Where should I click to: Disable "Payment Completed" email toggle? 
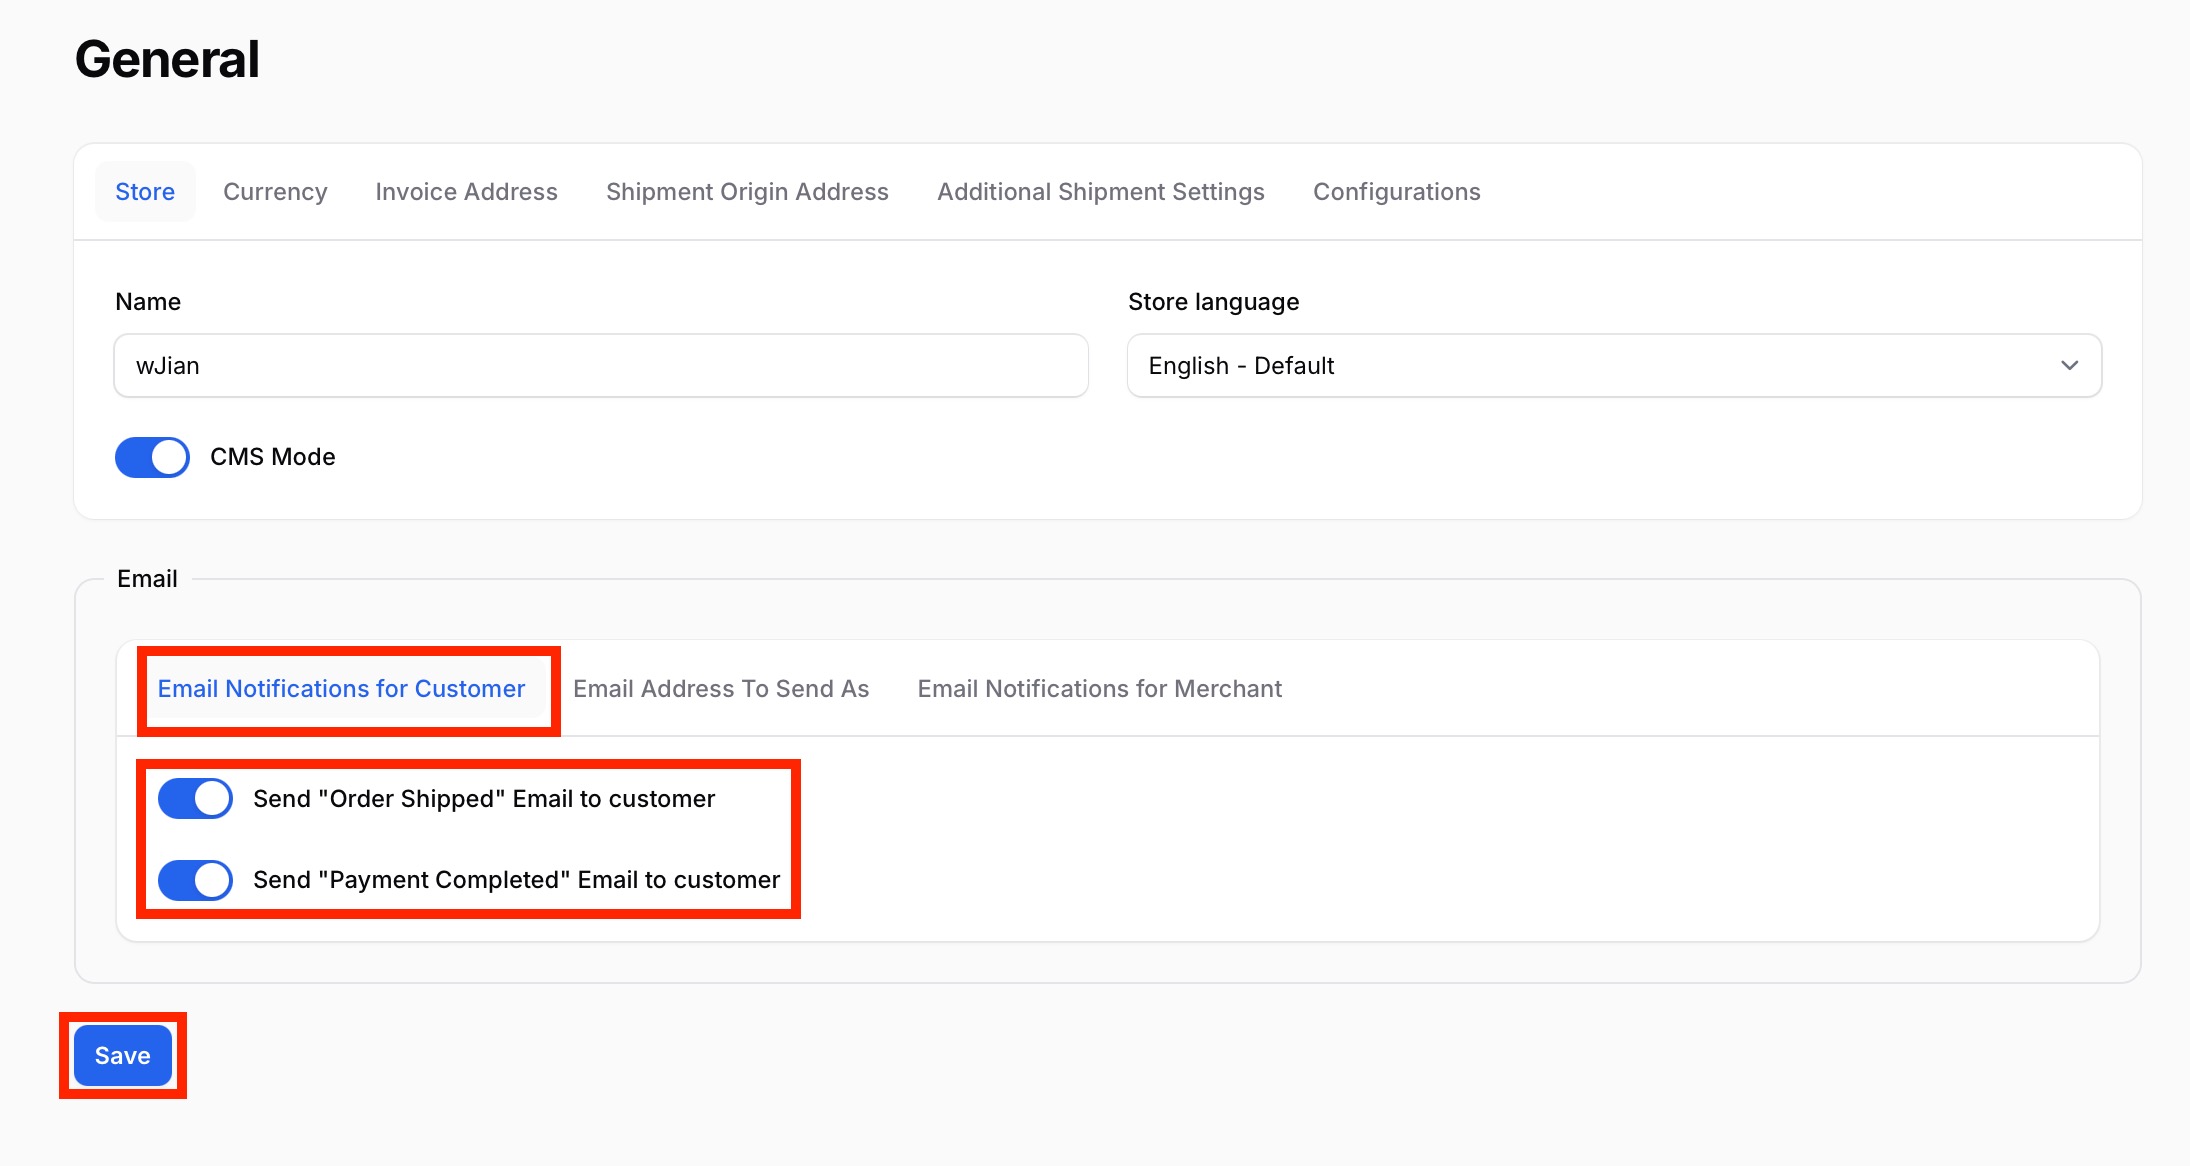pos(195,880)
